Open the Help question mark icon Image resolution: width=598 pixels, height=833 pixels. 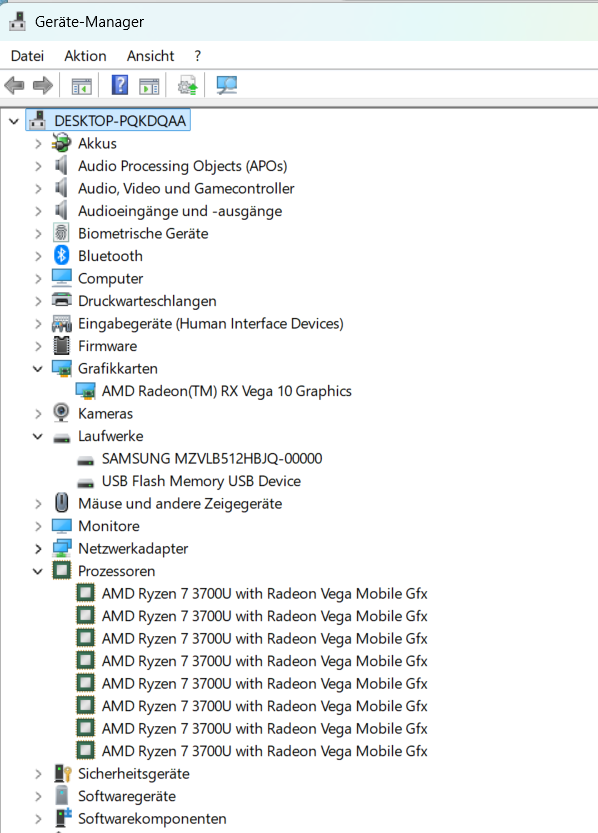pyautogui.click(x=120, y=85)
